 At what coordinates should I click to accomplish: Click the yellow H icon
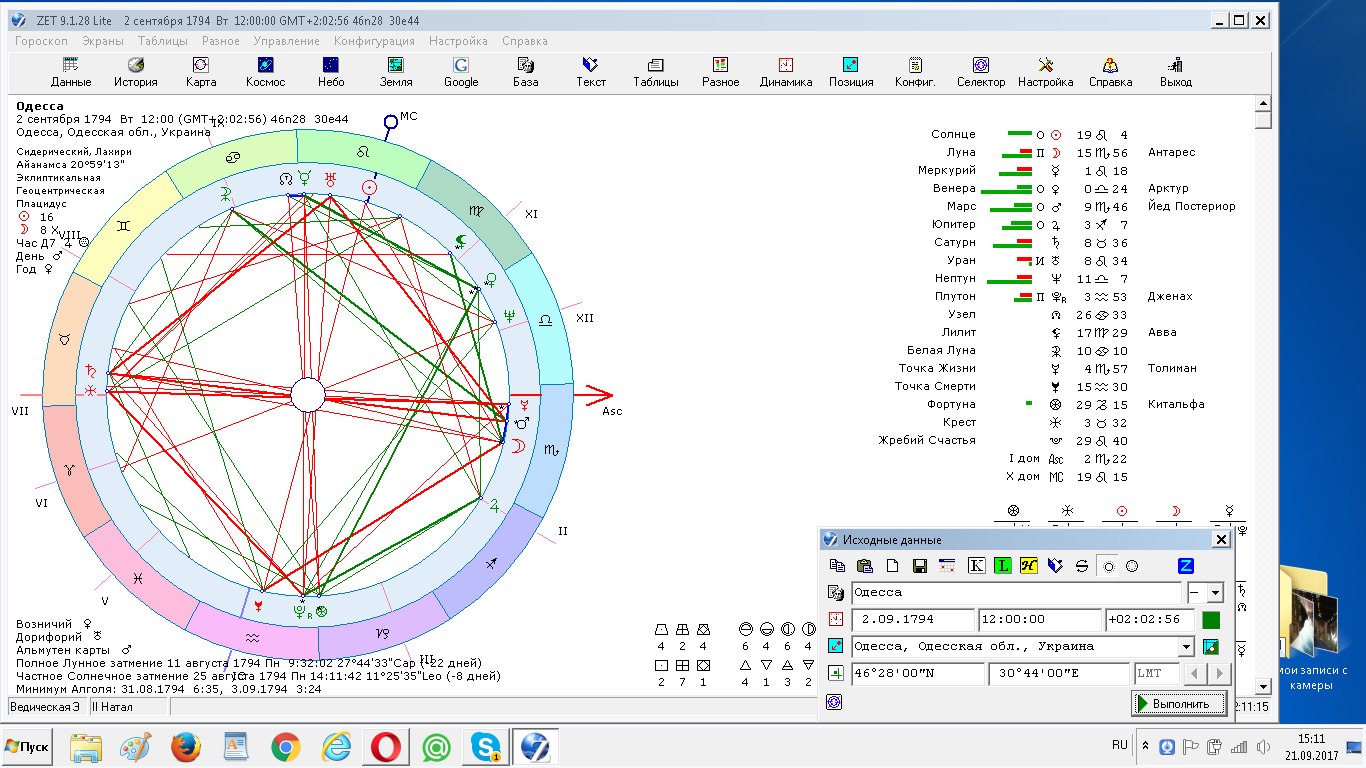click(x=1029, y=566)
